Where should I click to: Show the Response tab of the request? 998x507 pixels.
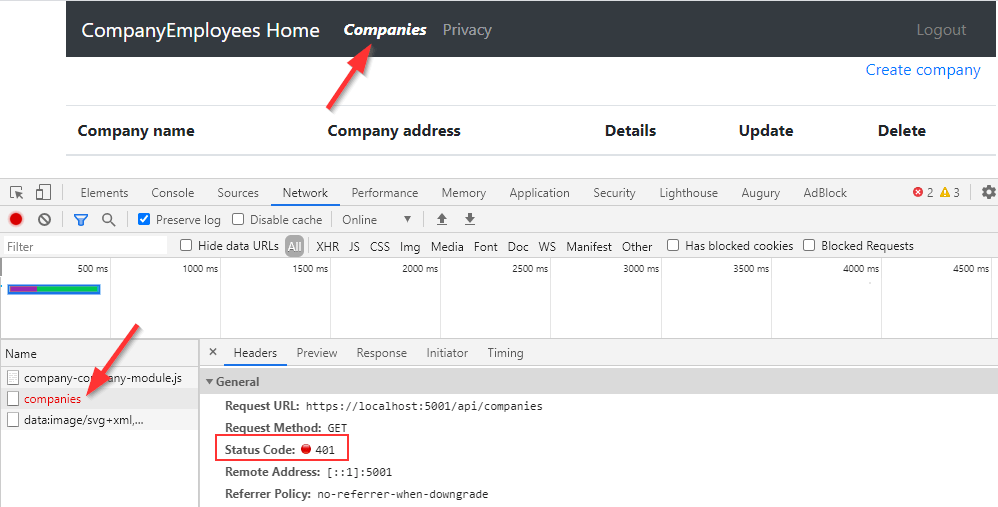[381, 353]
